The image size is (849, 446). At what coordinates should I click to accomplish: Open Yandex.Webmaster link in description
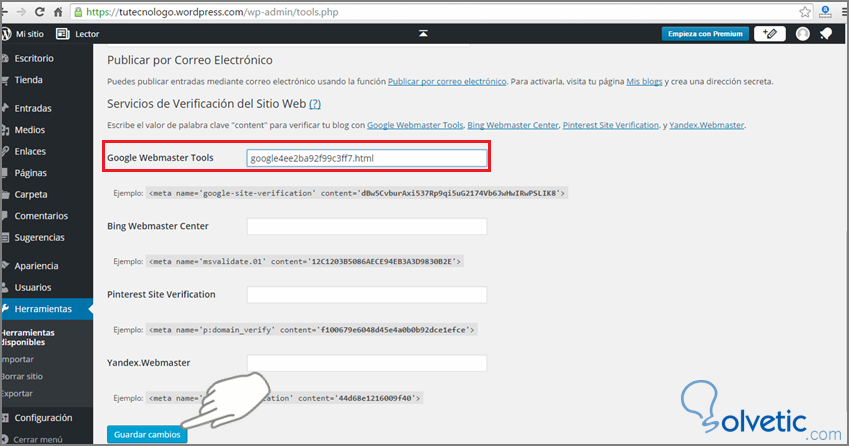pyautogui.click(x=707, y=125)
